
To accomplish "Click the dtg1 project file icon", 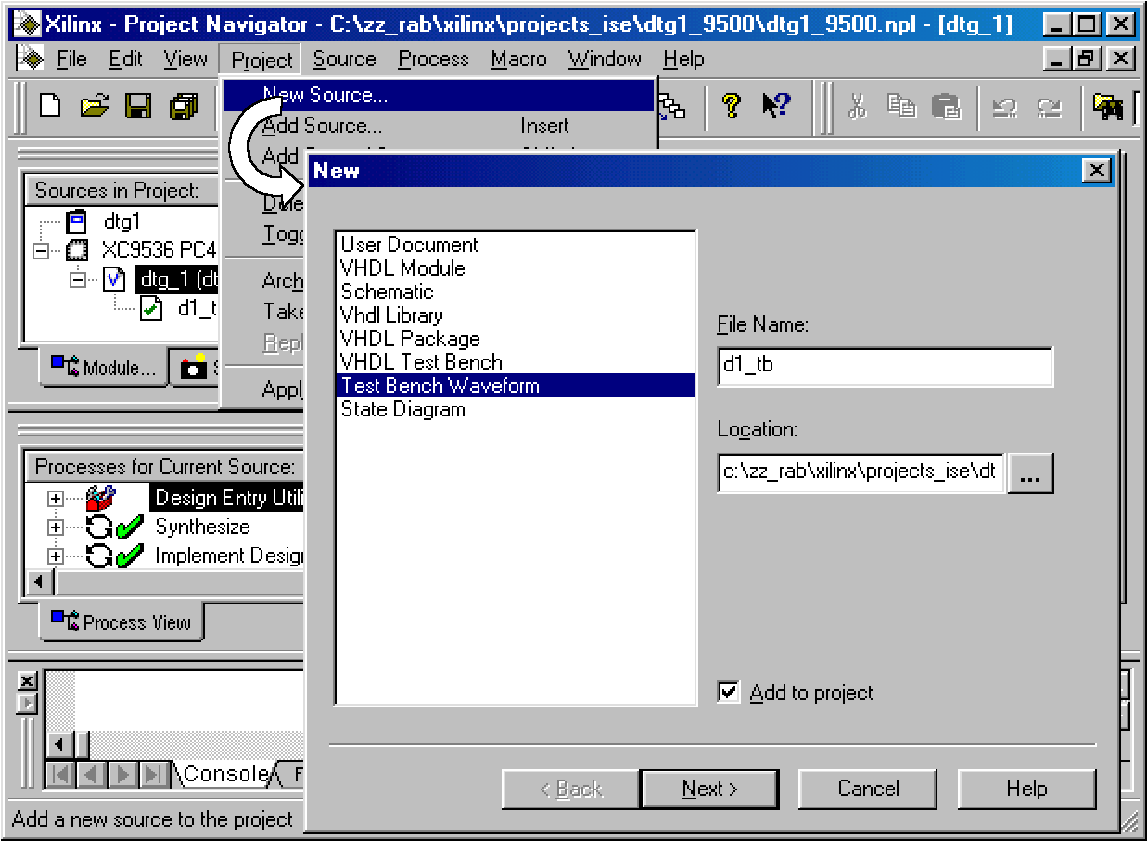I will 76,221.
